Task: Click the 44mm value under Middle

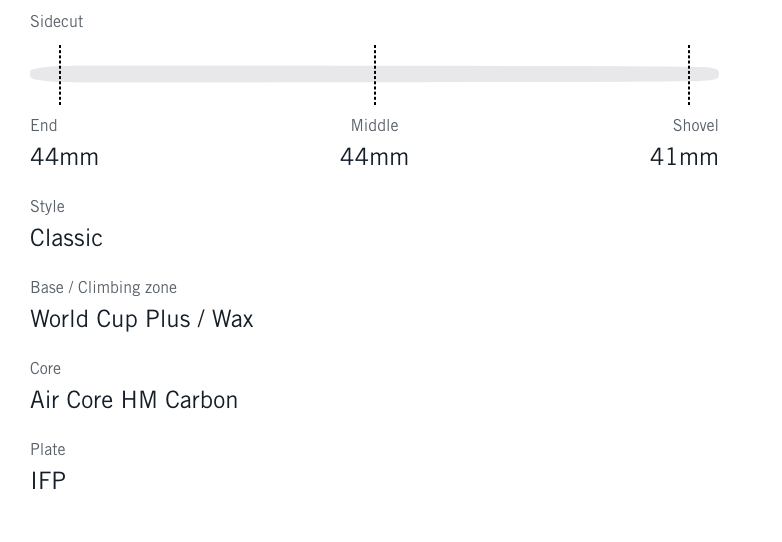Action: click(x=374, y=157)
